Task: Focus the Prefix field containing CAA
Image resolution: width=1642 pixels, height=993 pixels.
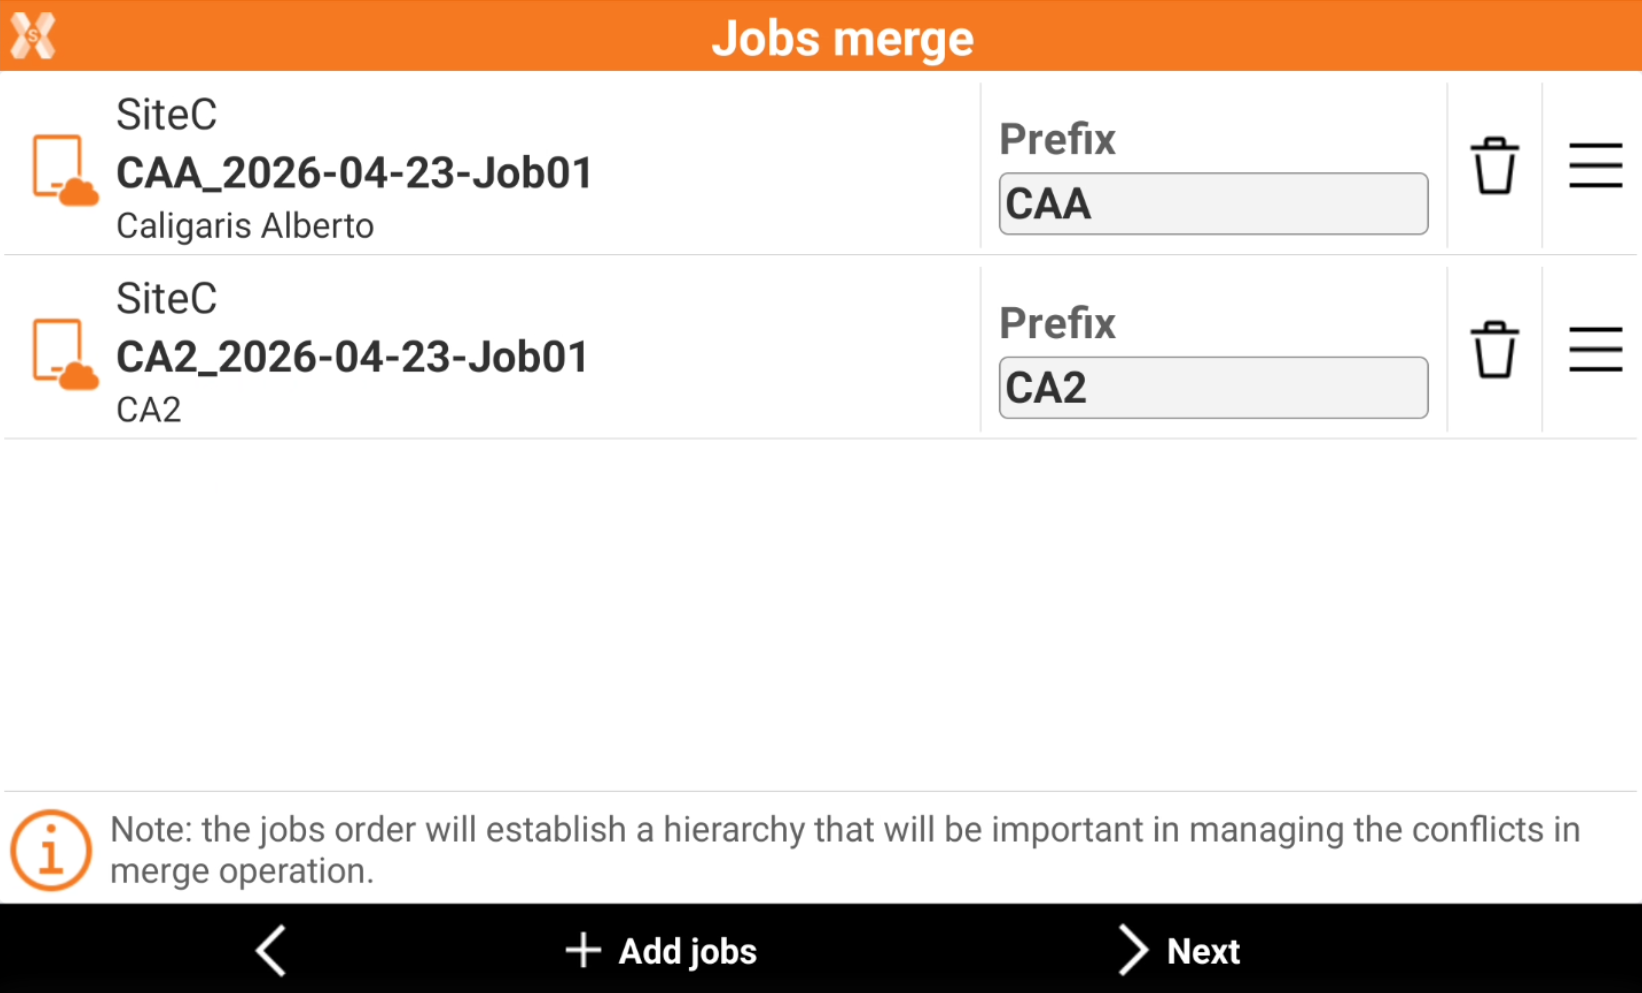Action: pos(1213,204)
